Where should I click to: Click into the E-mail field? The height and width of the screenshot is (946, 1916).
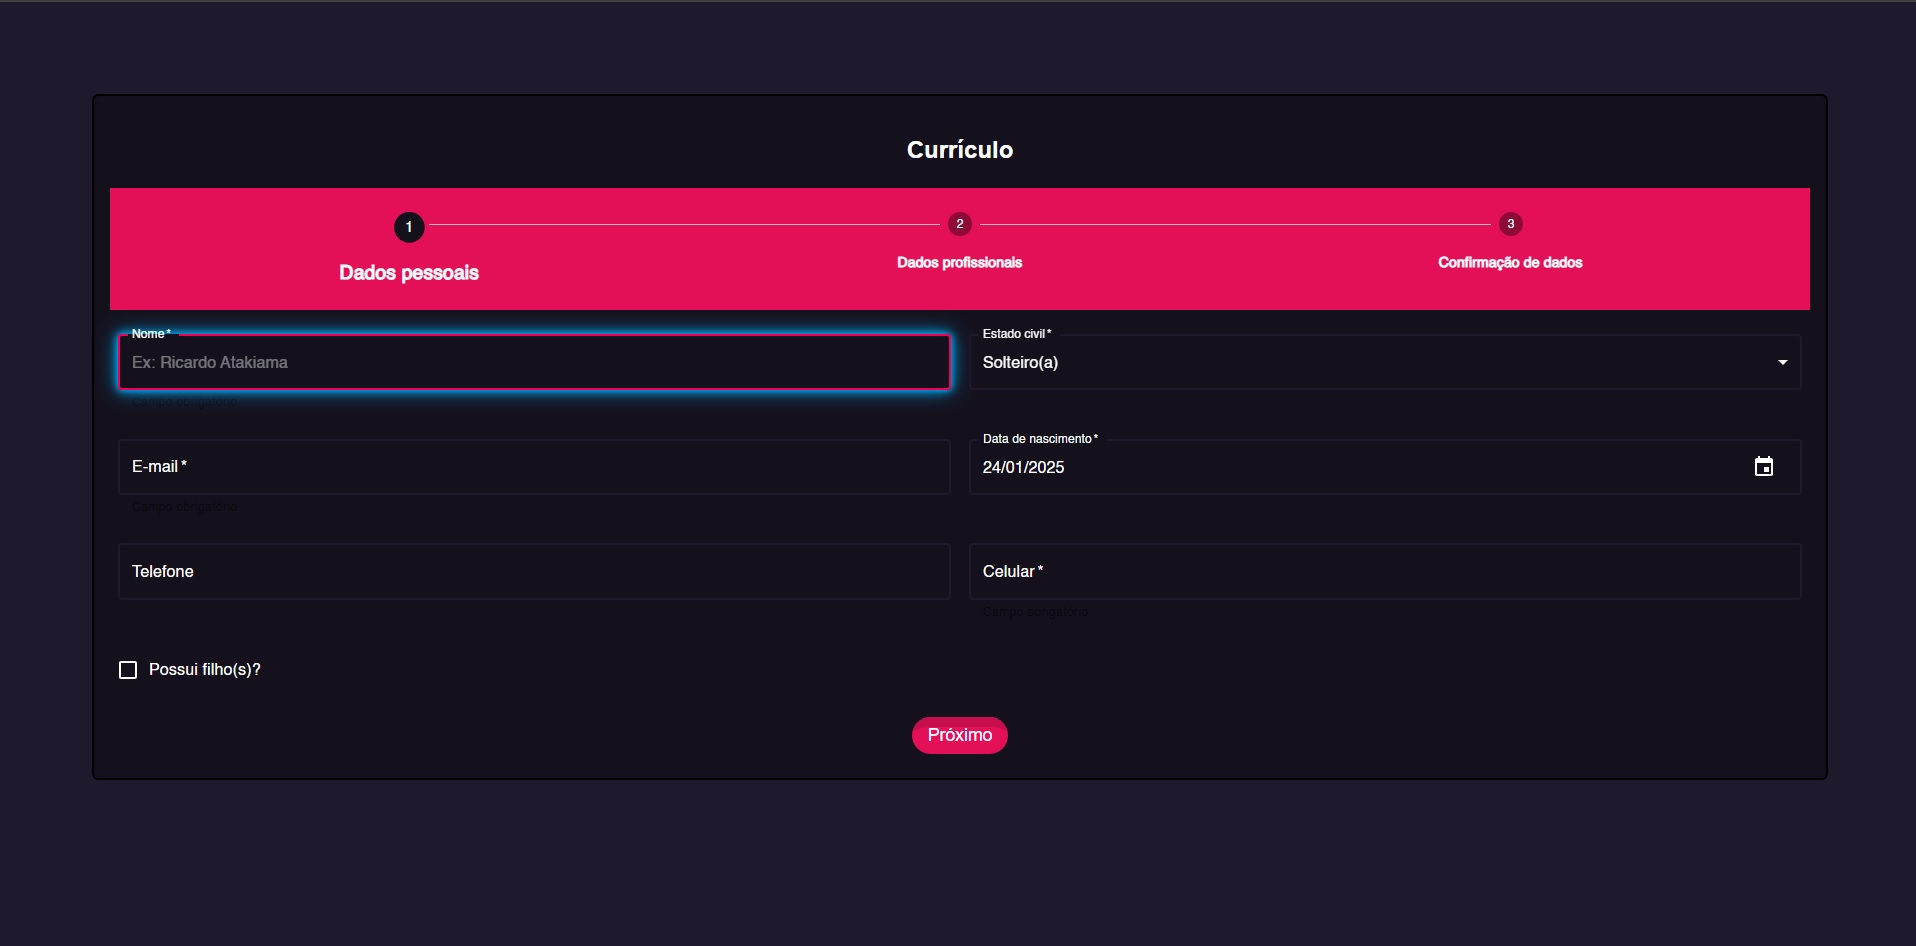point(534,467)
